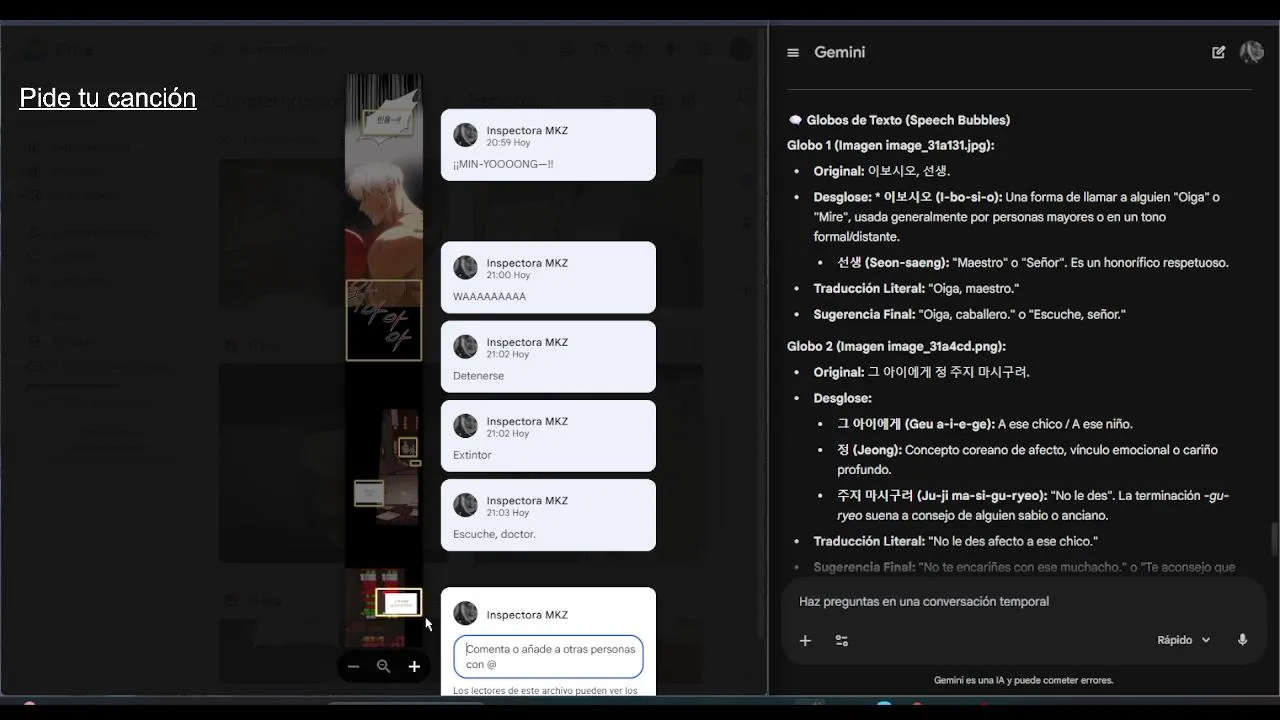Click 'Traducción Literal: "No le des afecto a ese chico."'
This screenshot has height=720, width=1280.
pos(955,541)
